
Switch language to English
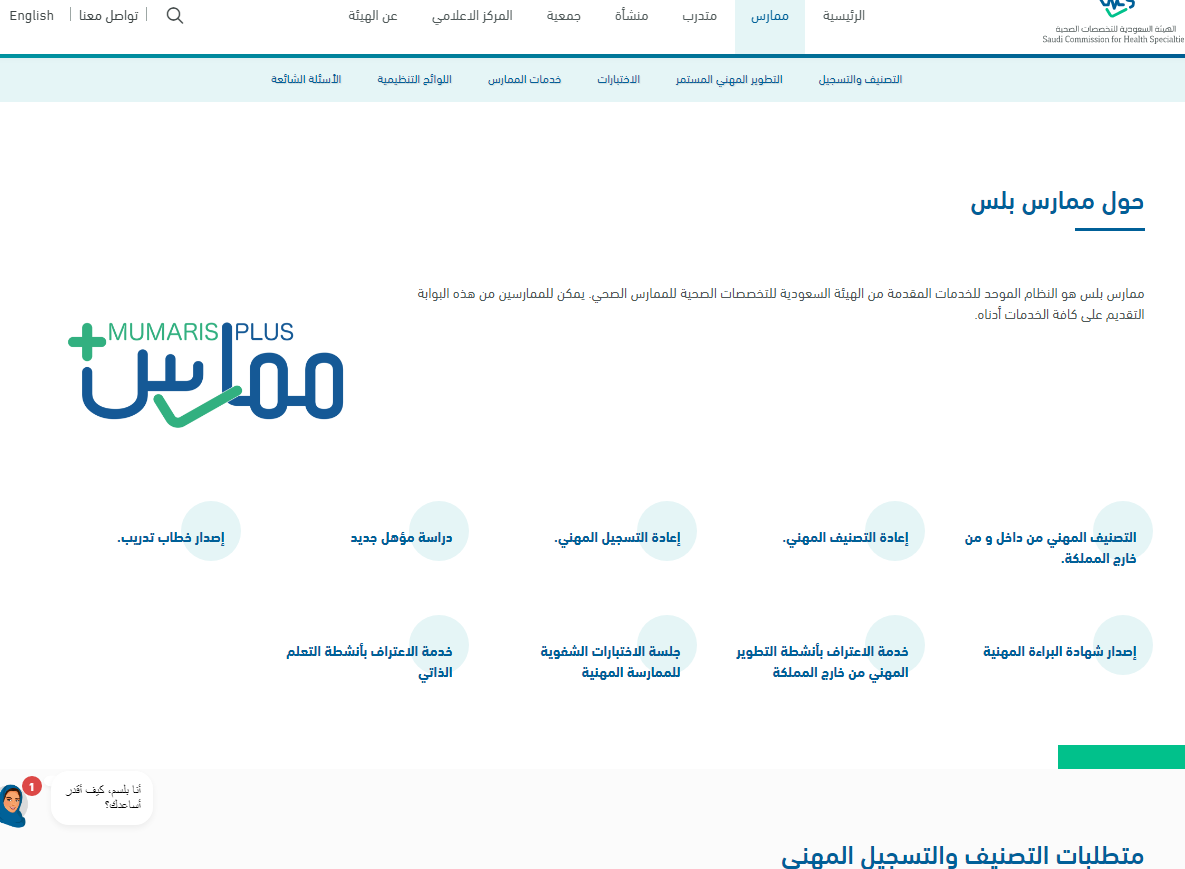tap(32, 16)
